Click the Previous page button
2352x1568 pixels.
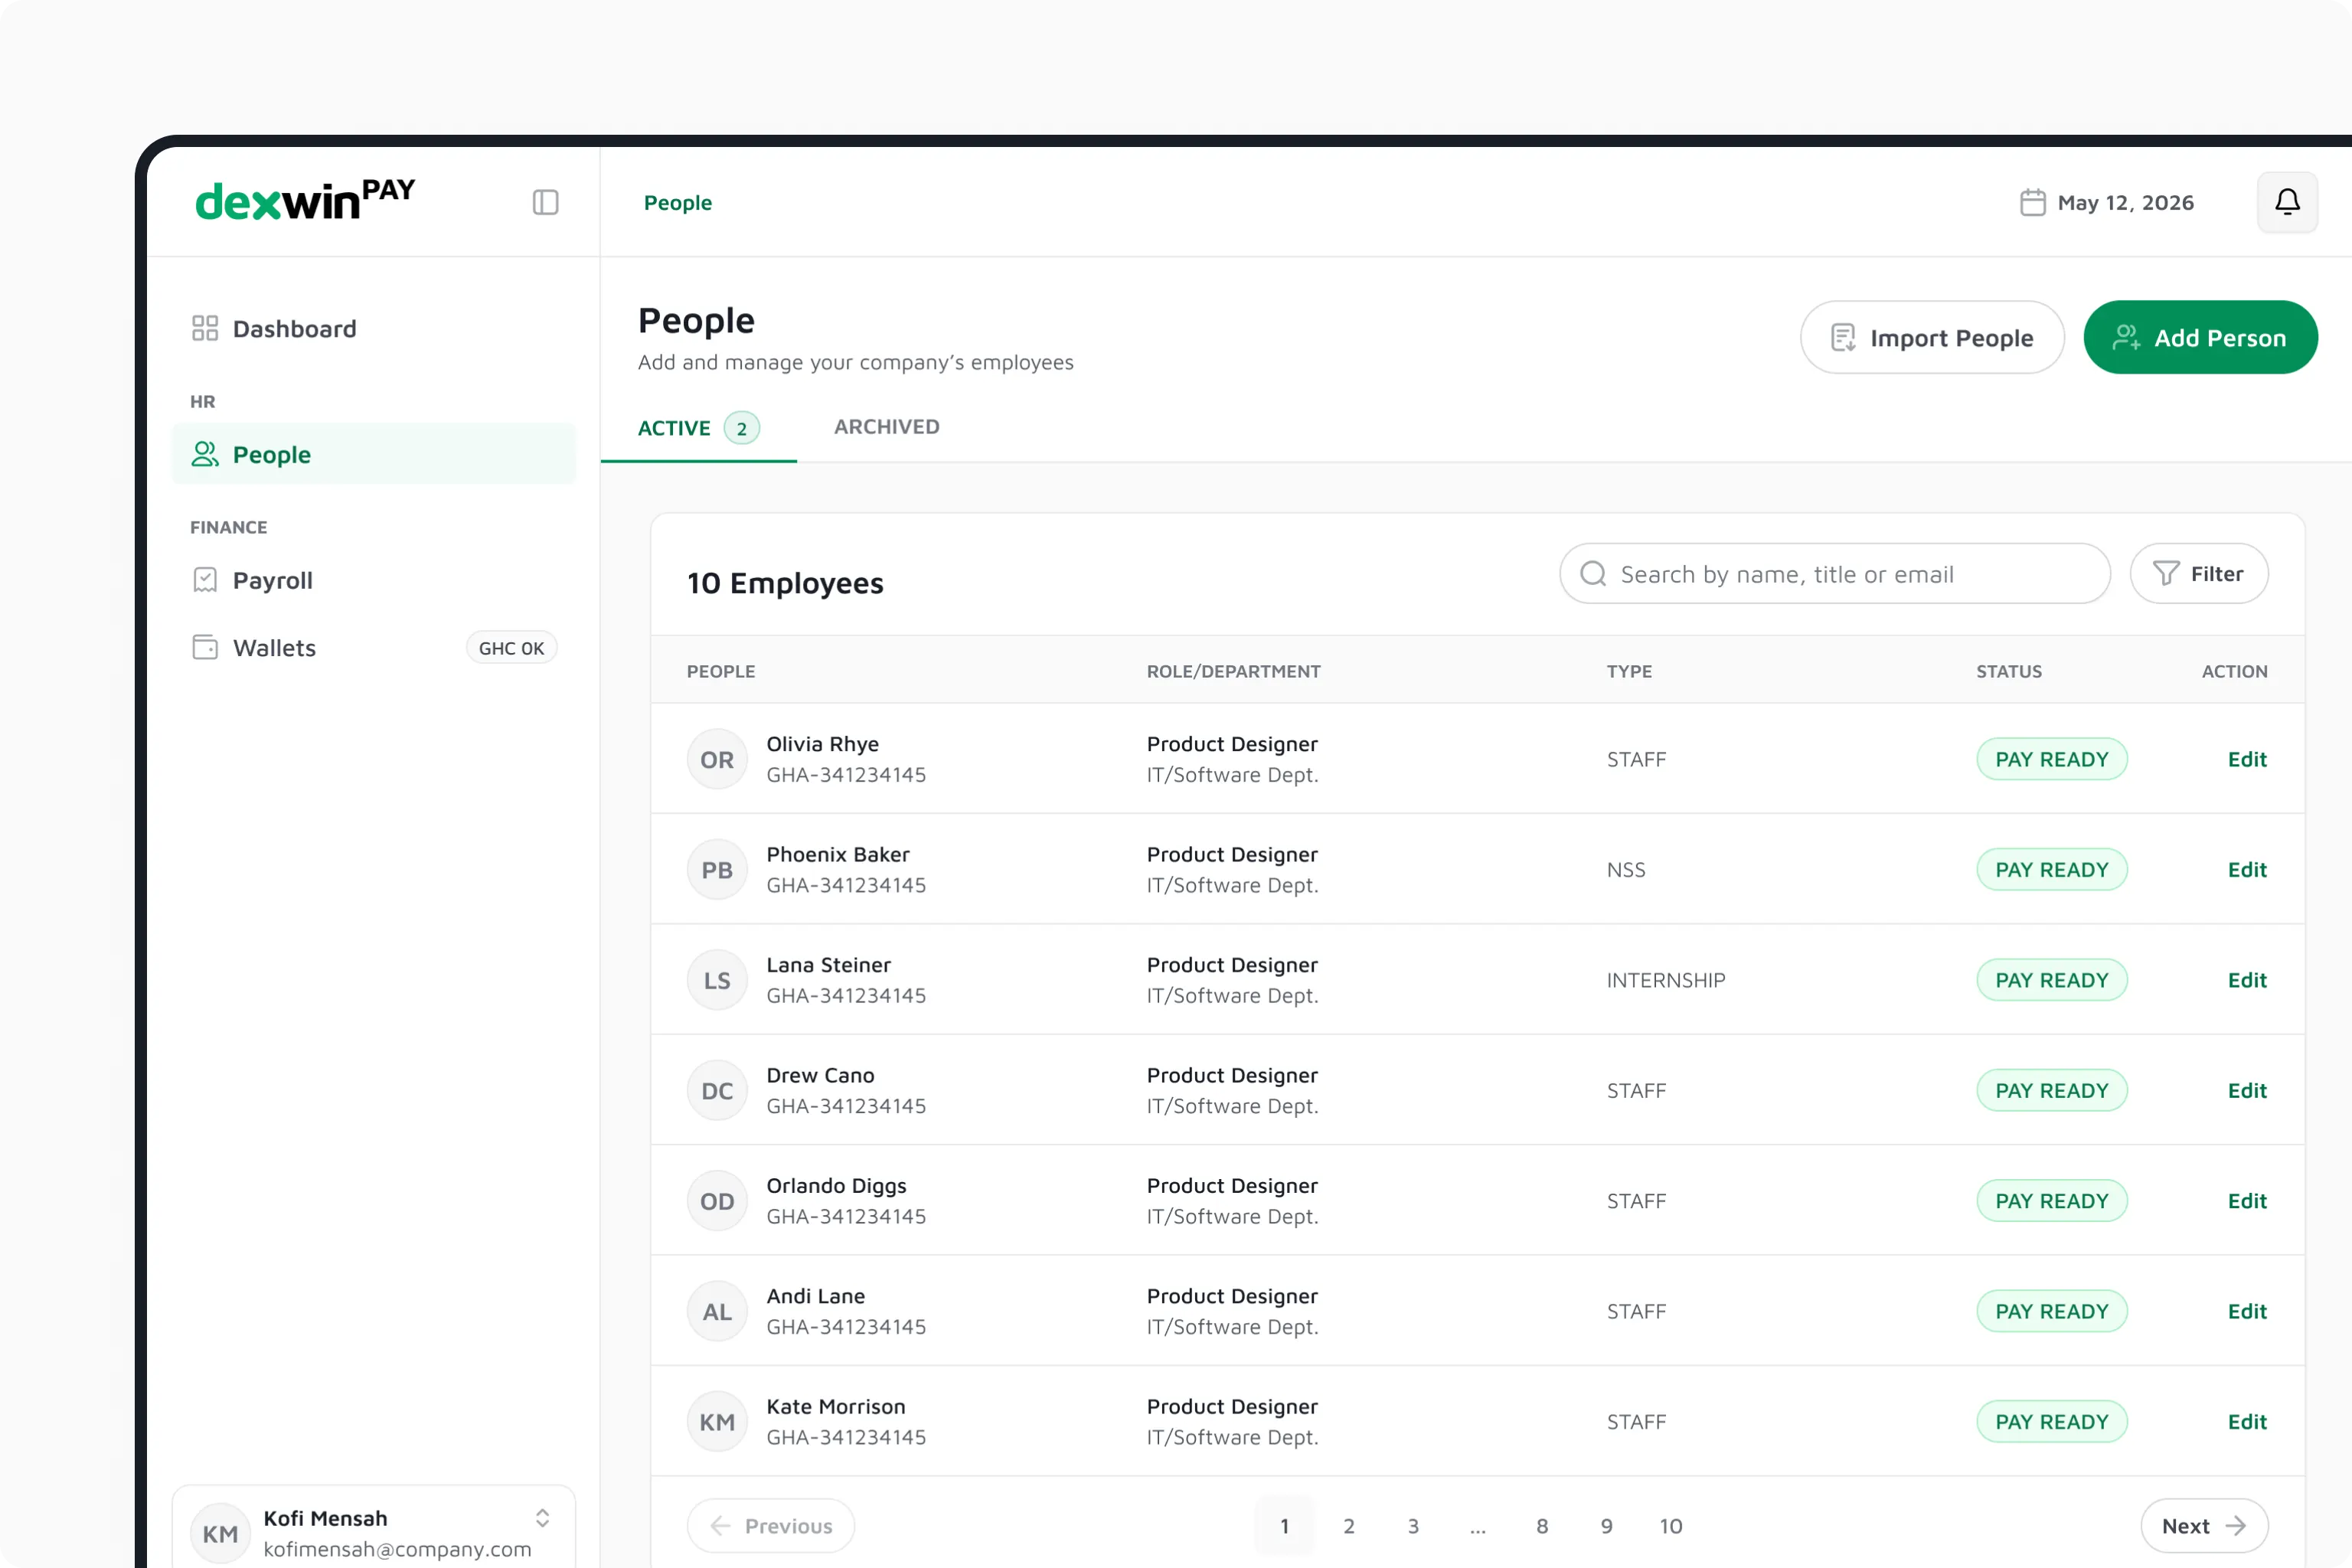(x=770, y=1526)
